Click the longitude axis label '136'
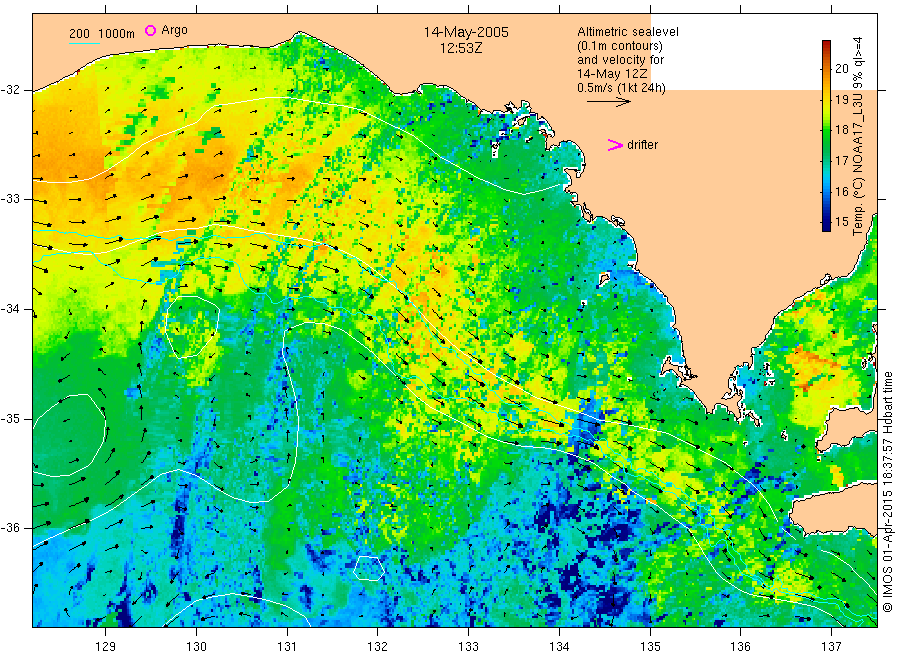 coord(740,647)
